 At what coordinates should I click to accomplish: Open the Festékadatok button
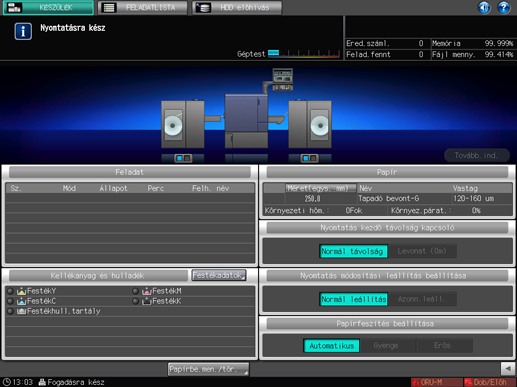pos(219,275)
